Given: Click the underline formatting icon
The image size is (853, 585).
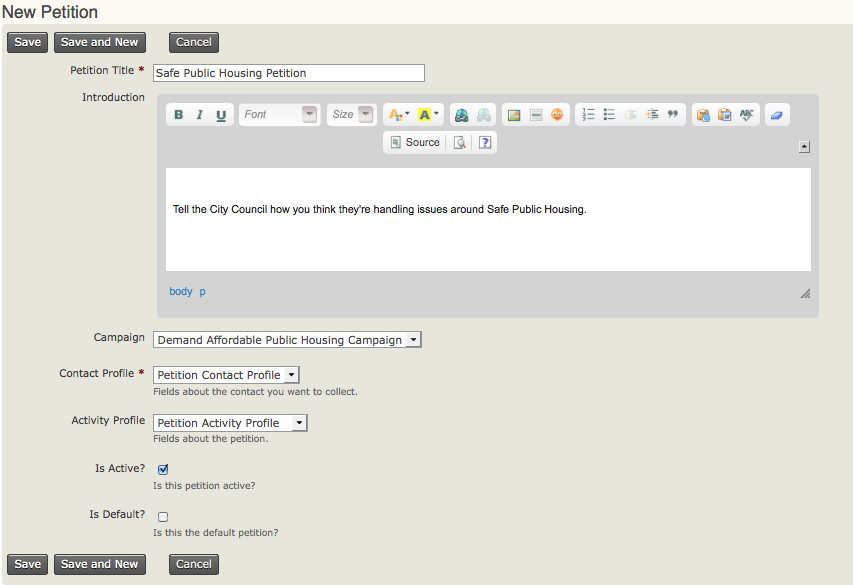Looking at the screenshot, I should 221,115.
